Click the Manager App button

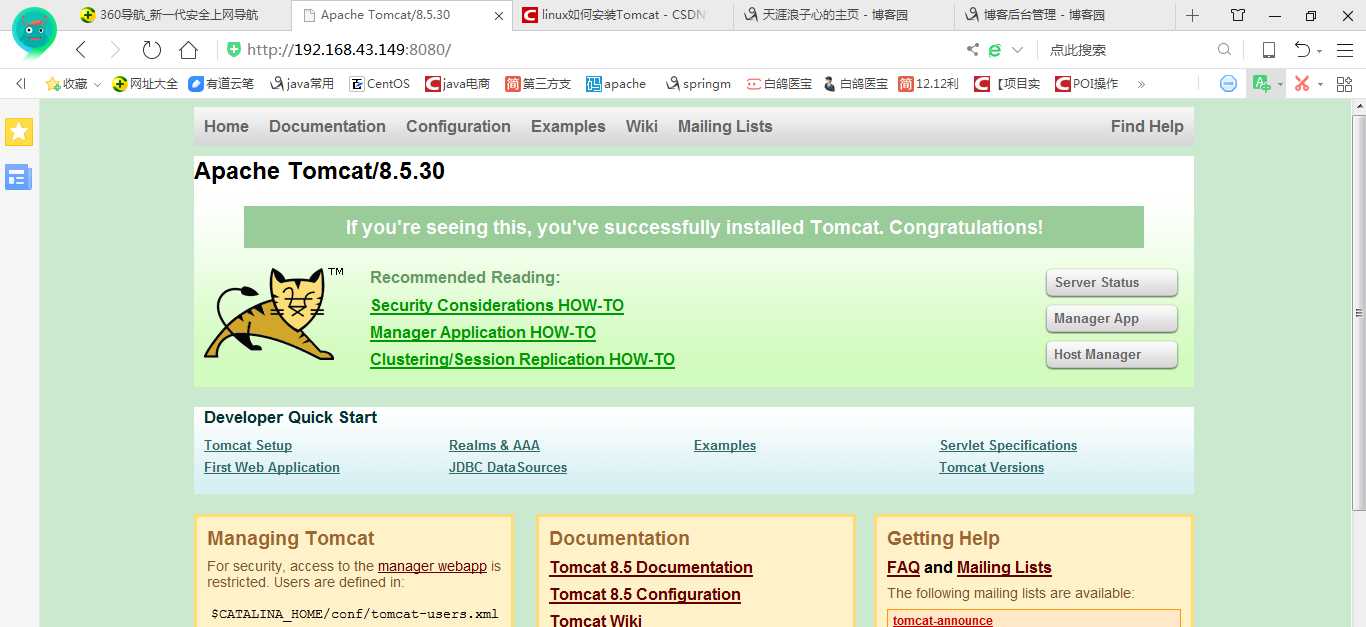[x=1112, y=319]
